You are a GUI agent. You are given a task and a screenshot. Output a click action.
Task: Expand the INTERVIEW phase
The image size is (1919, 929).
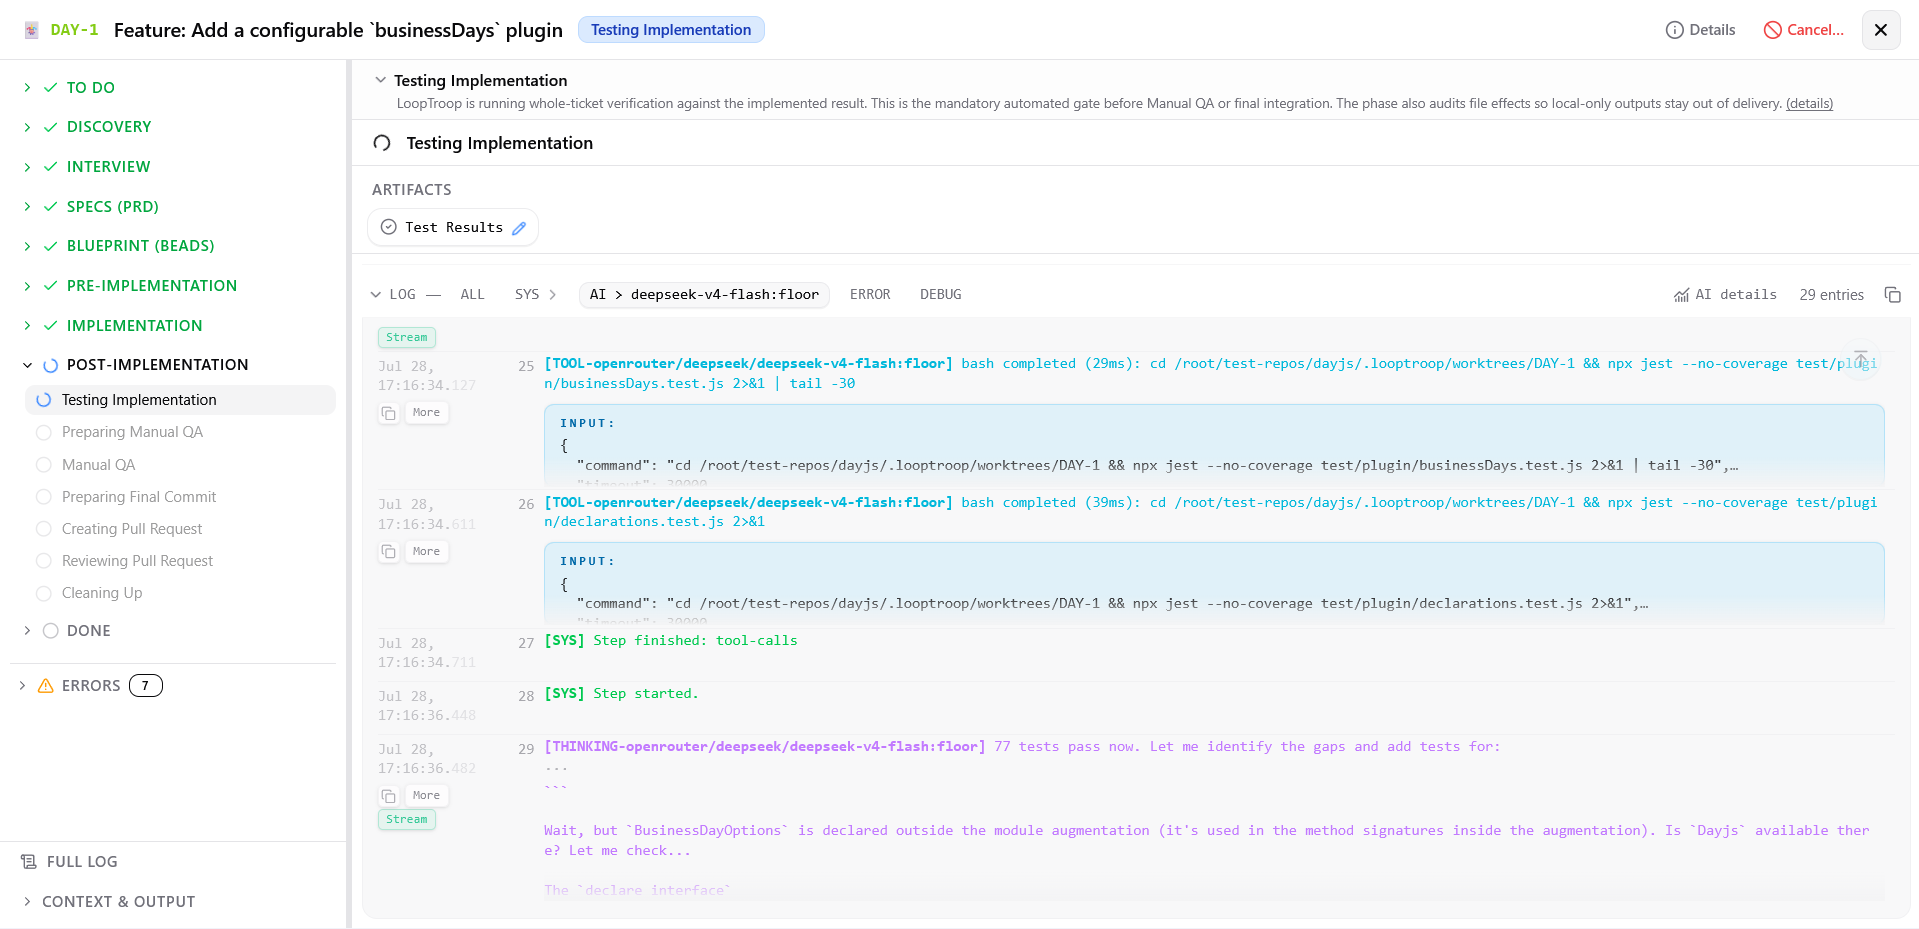point(27,167)
